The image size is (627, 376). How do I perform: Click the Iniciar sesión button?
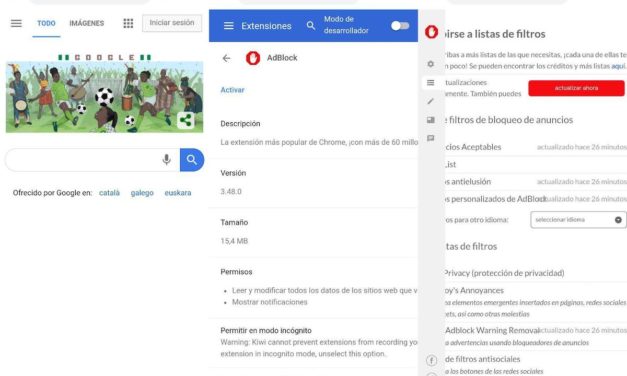172,23
